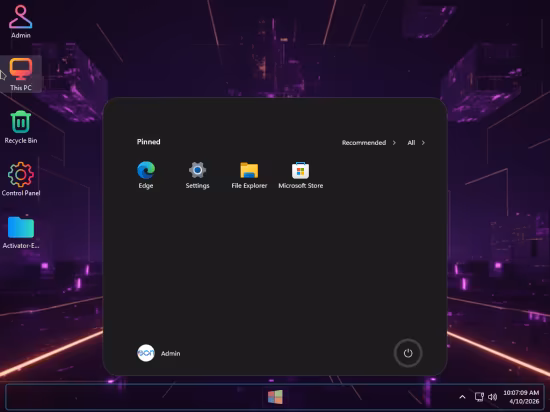
Task: Select the Activator-E... folder on desktop
Action: tap(21, 232)
